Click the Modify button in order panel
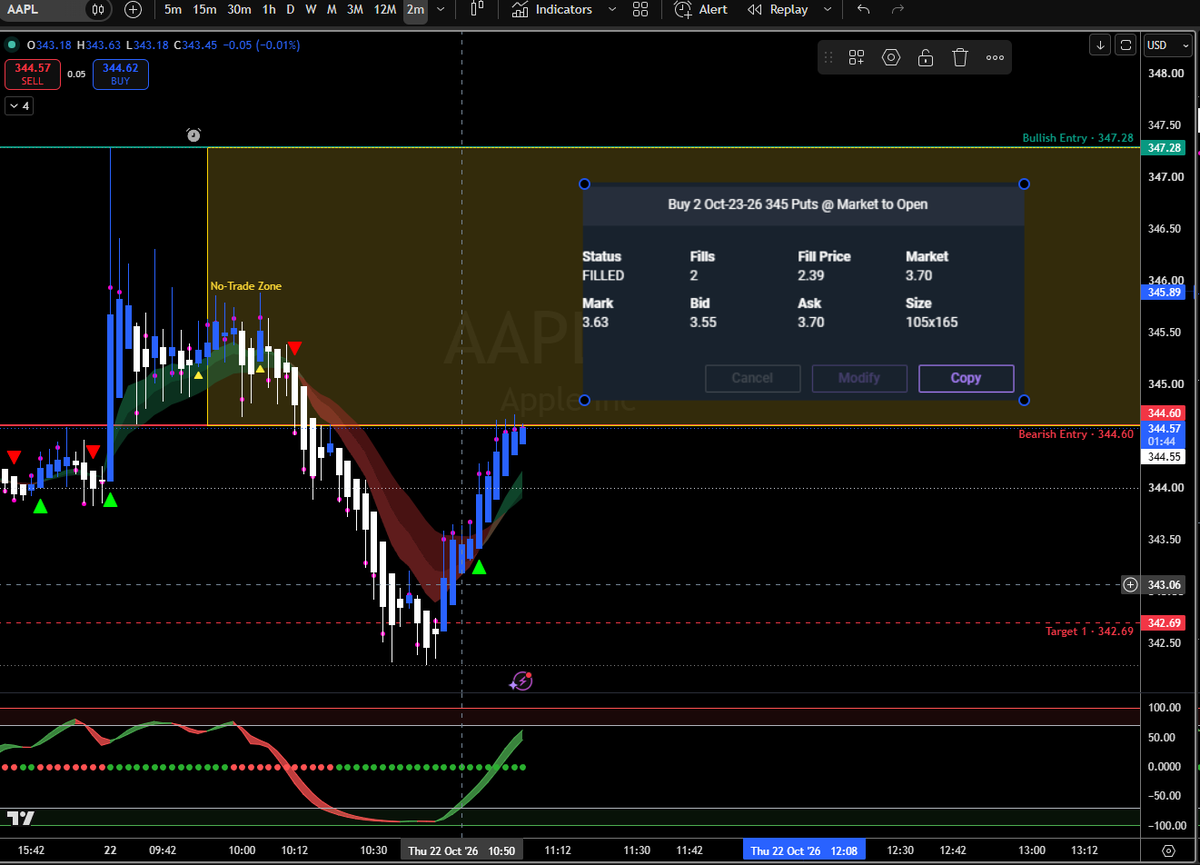The image size is (1200, 865). 859,378
